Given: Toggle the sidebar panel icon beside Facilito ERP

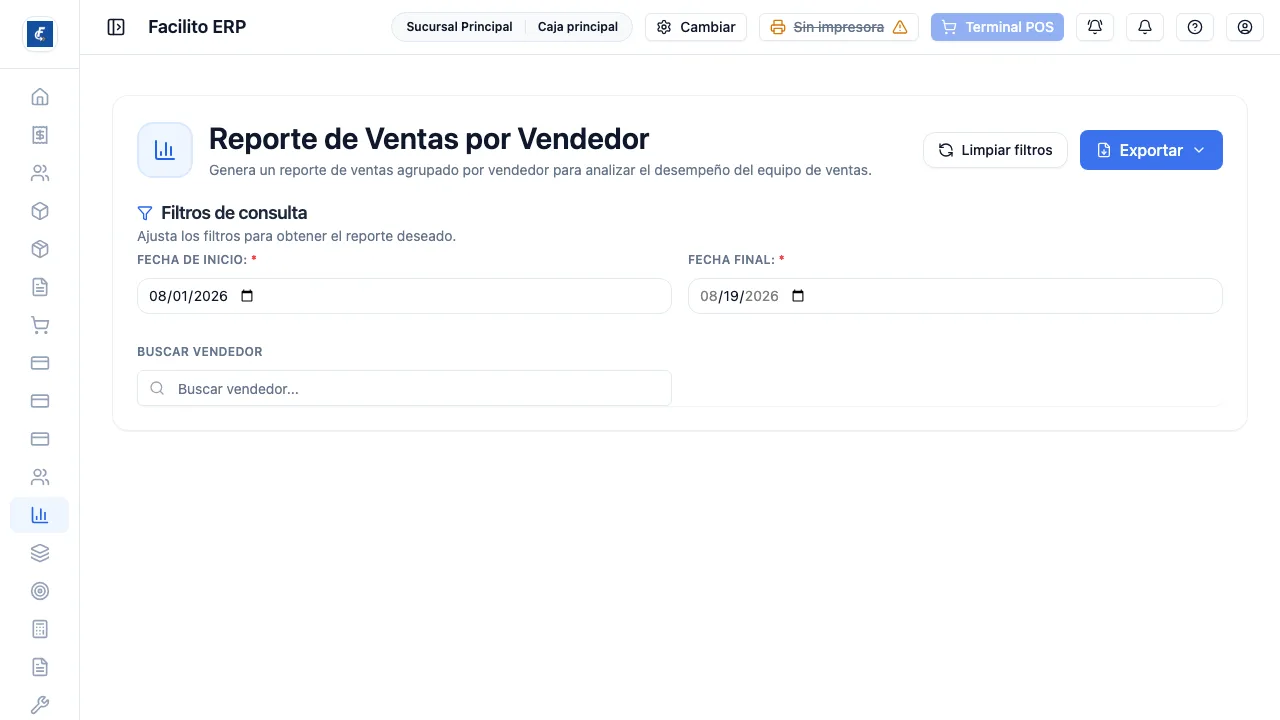Looking at the screenshot, I should [116, 27].
